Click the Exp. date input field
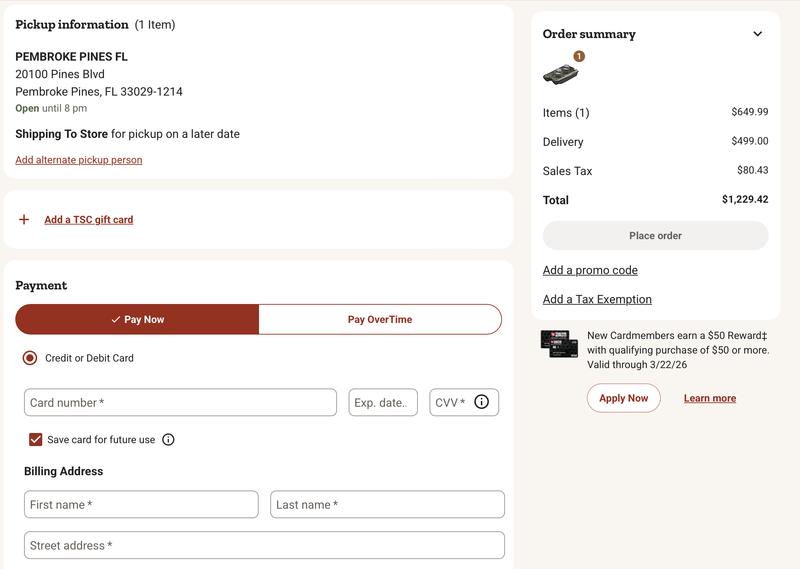This screenshot has height=569, width=800. (x=382, y=402)
